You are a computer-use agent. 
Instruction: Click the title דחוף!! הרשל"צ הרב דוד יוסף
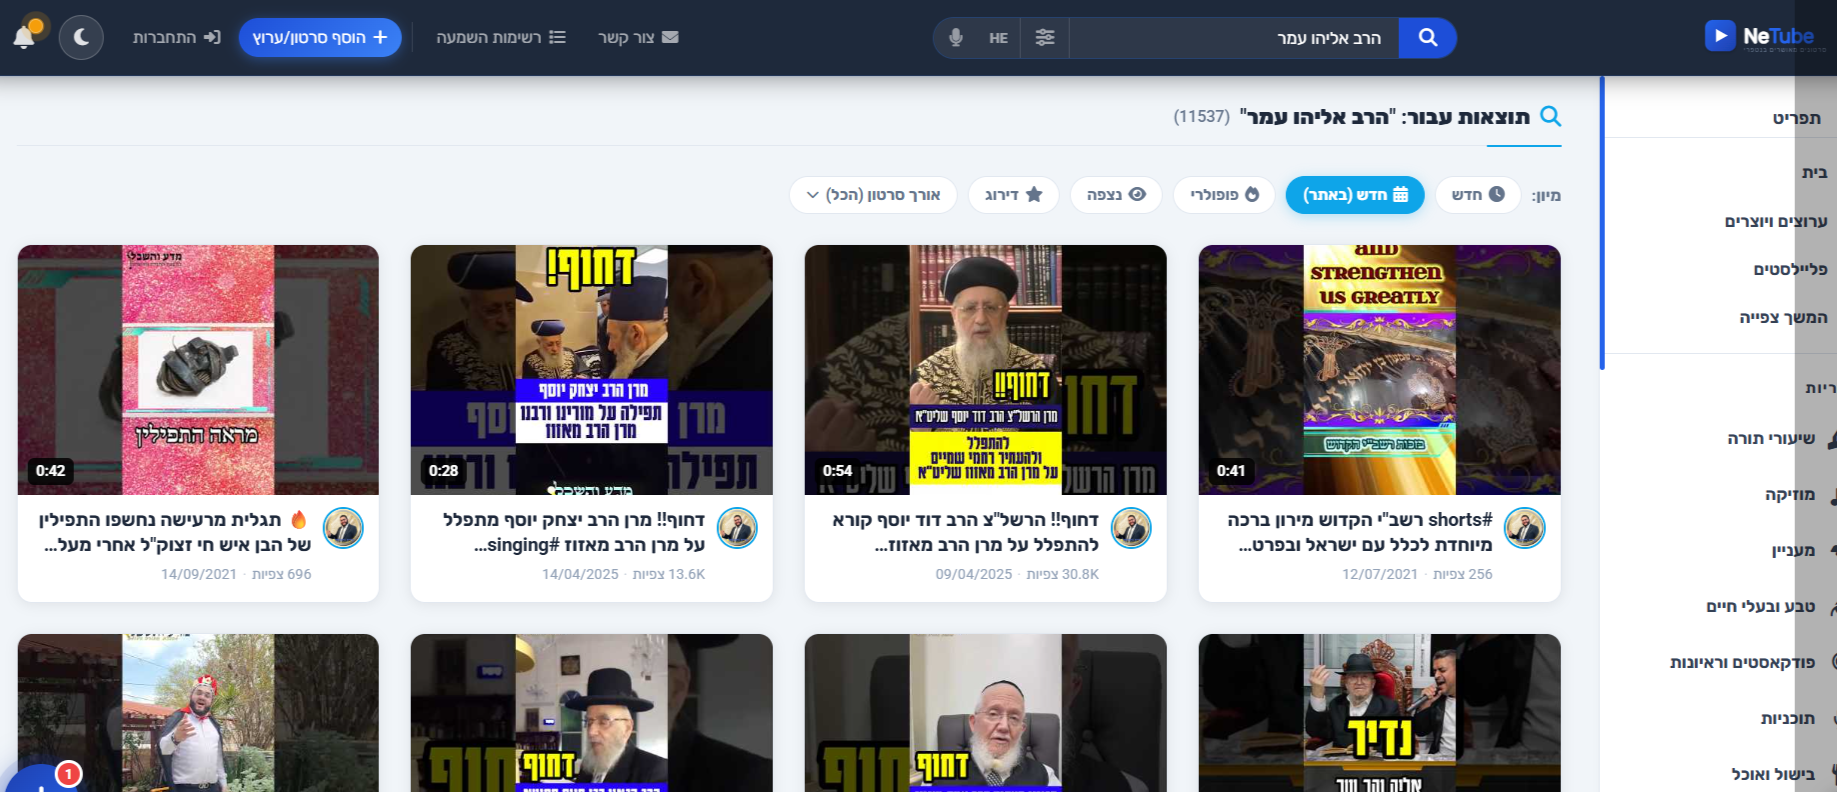tap(966, 532)
